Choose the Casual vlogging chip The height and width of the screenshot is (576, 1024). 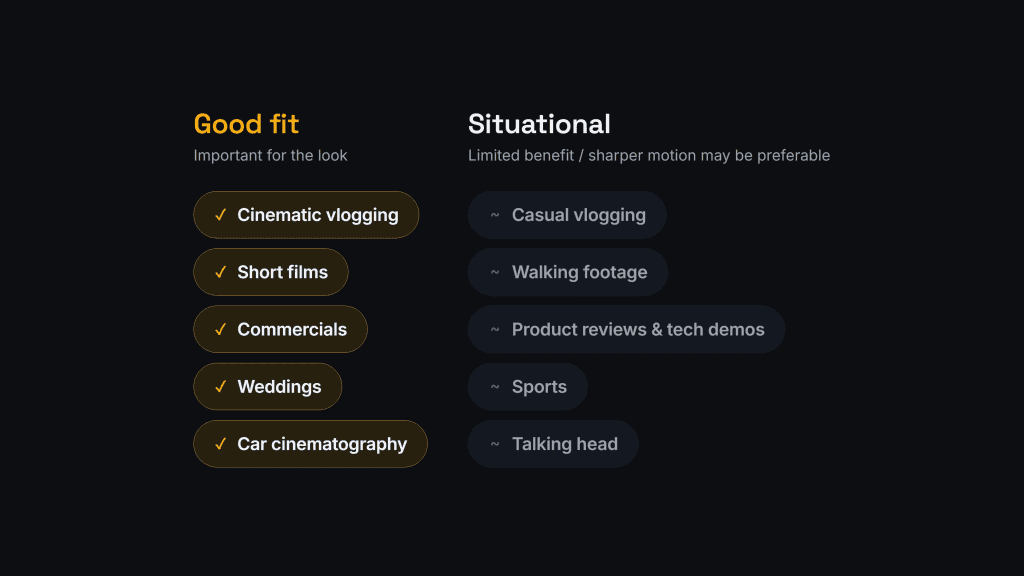click(x=567, y=215)
